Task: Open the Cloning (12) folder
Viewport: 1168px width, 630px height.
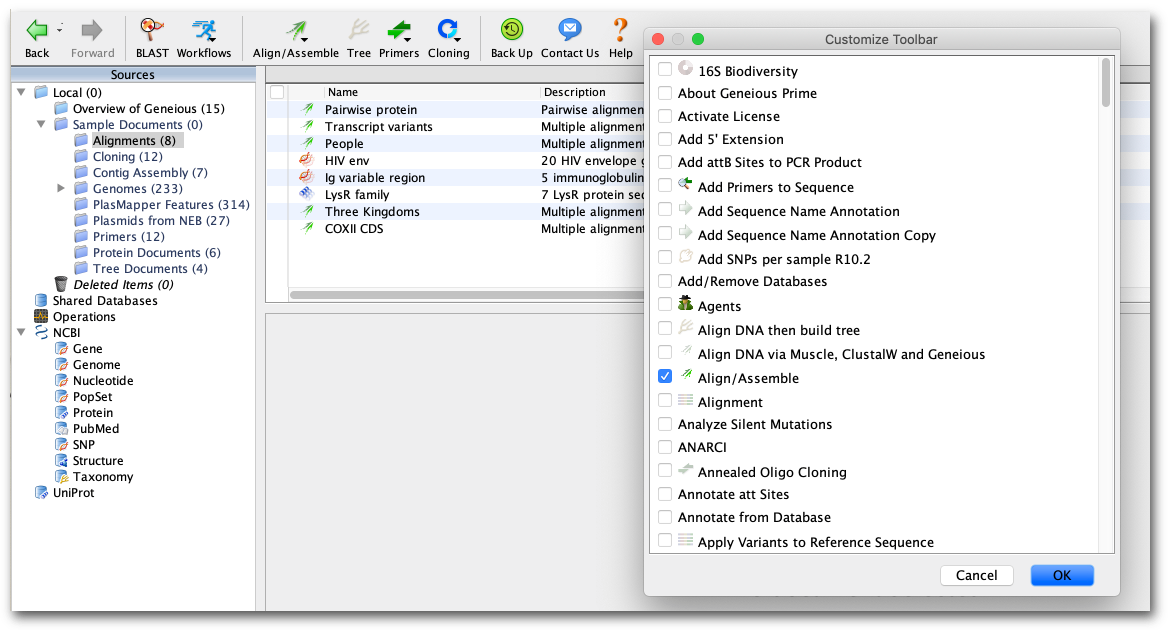Action: pyautogui.click(x=127, y=156)
